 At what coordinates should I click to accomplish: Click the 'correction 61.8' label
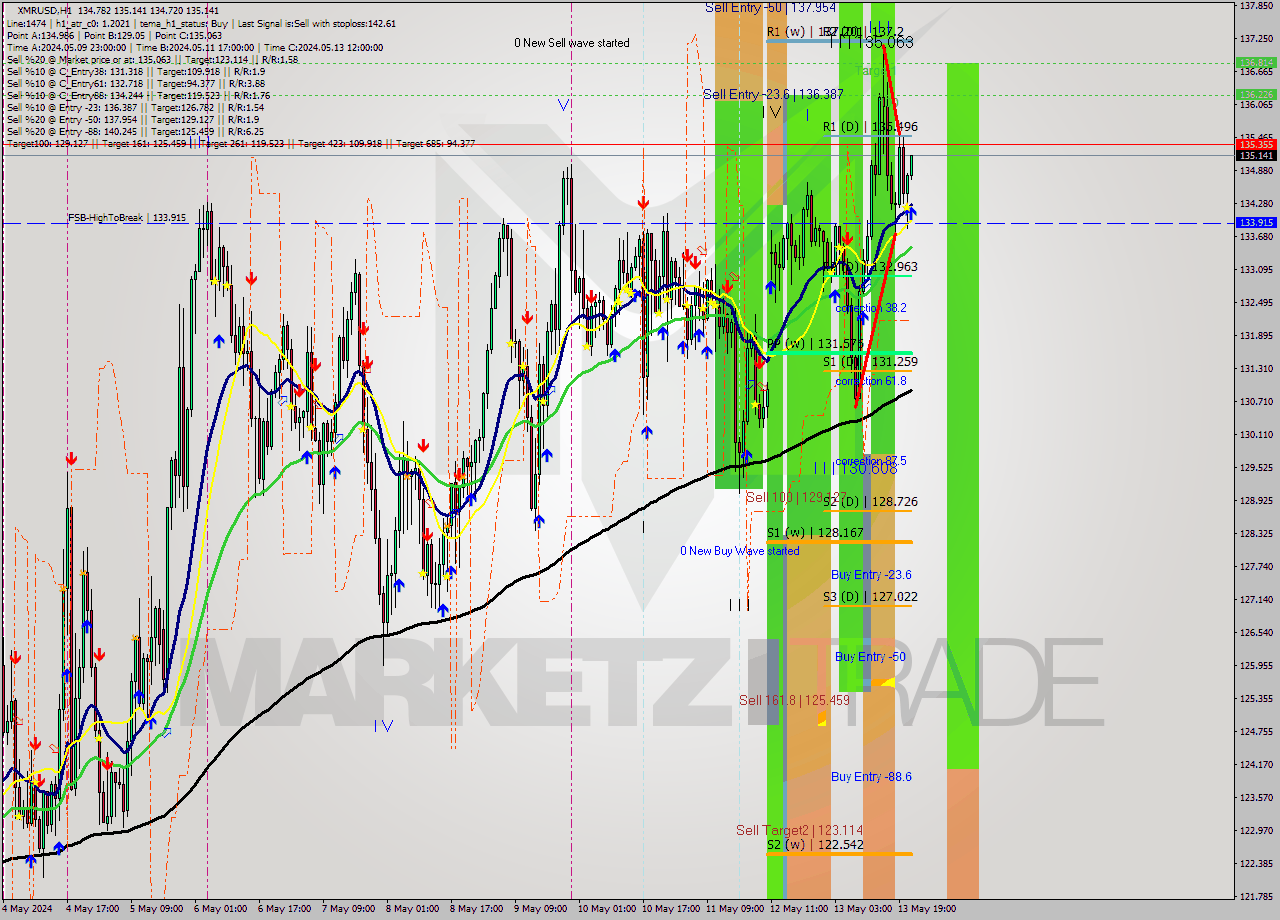pyautogui.click(x=871, y=381)
